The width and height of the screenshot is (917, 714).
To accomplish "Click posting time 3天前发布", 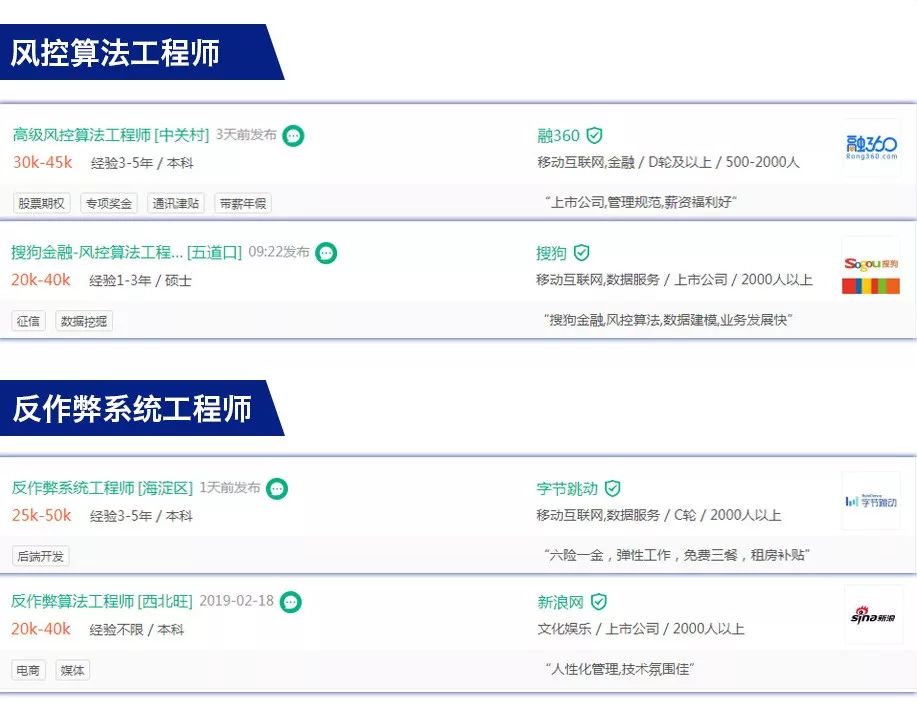I will 246,134.
